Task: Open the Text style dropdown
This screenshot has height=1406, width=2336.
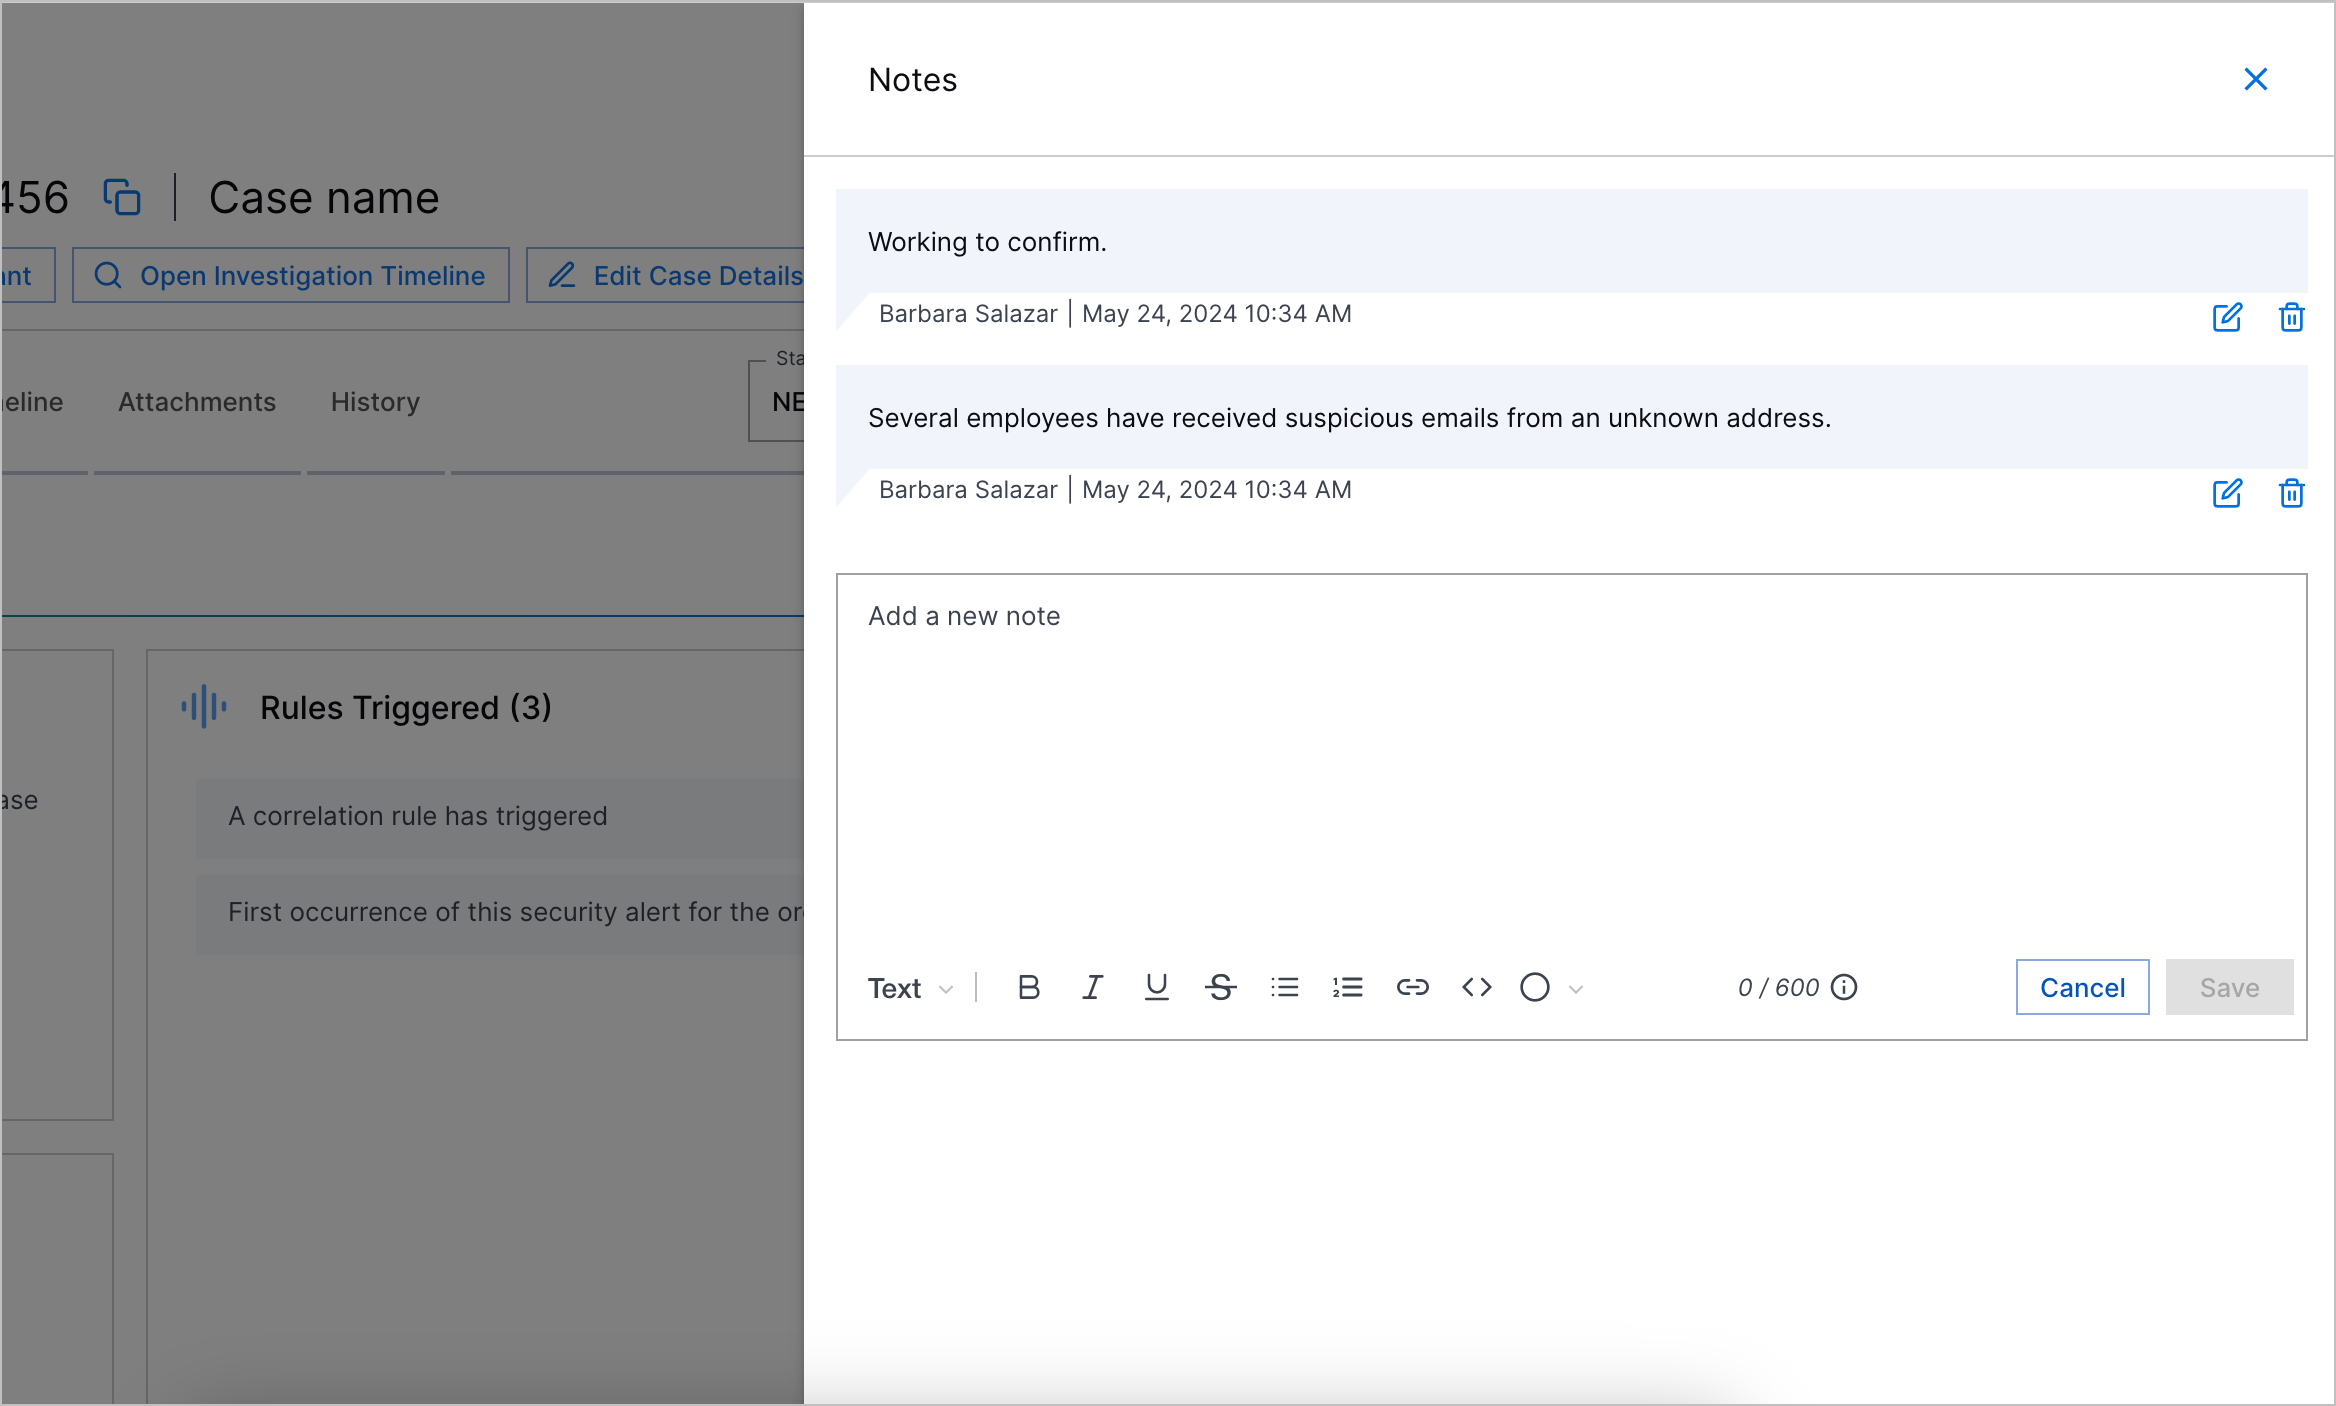Action: [x=910, y=988]
